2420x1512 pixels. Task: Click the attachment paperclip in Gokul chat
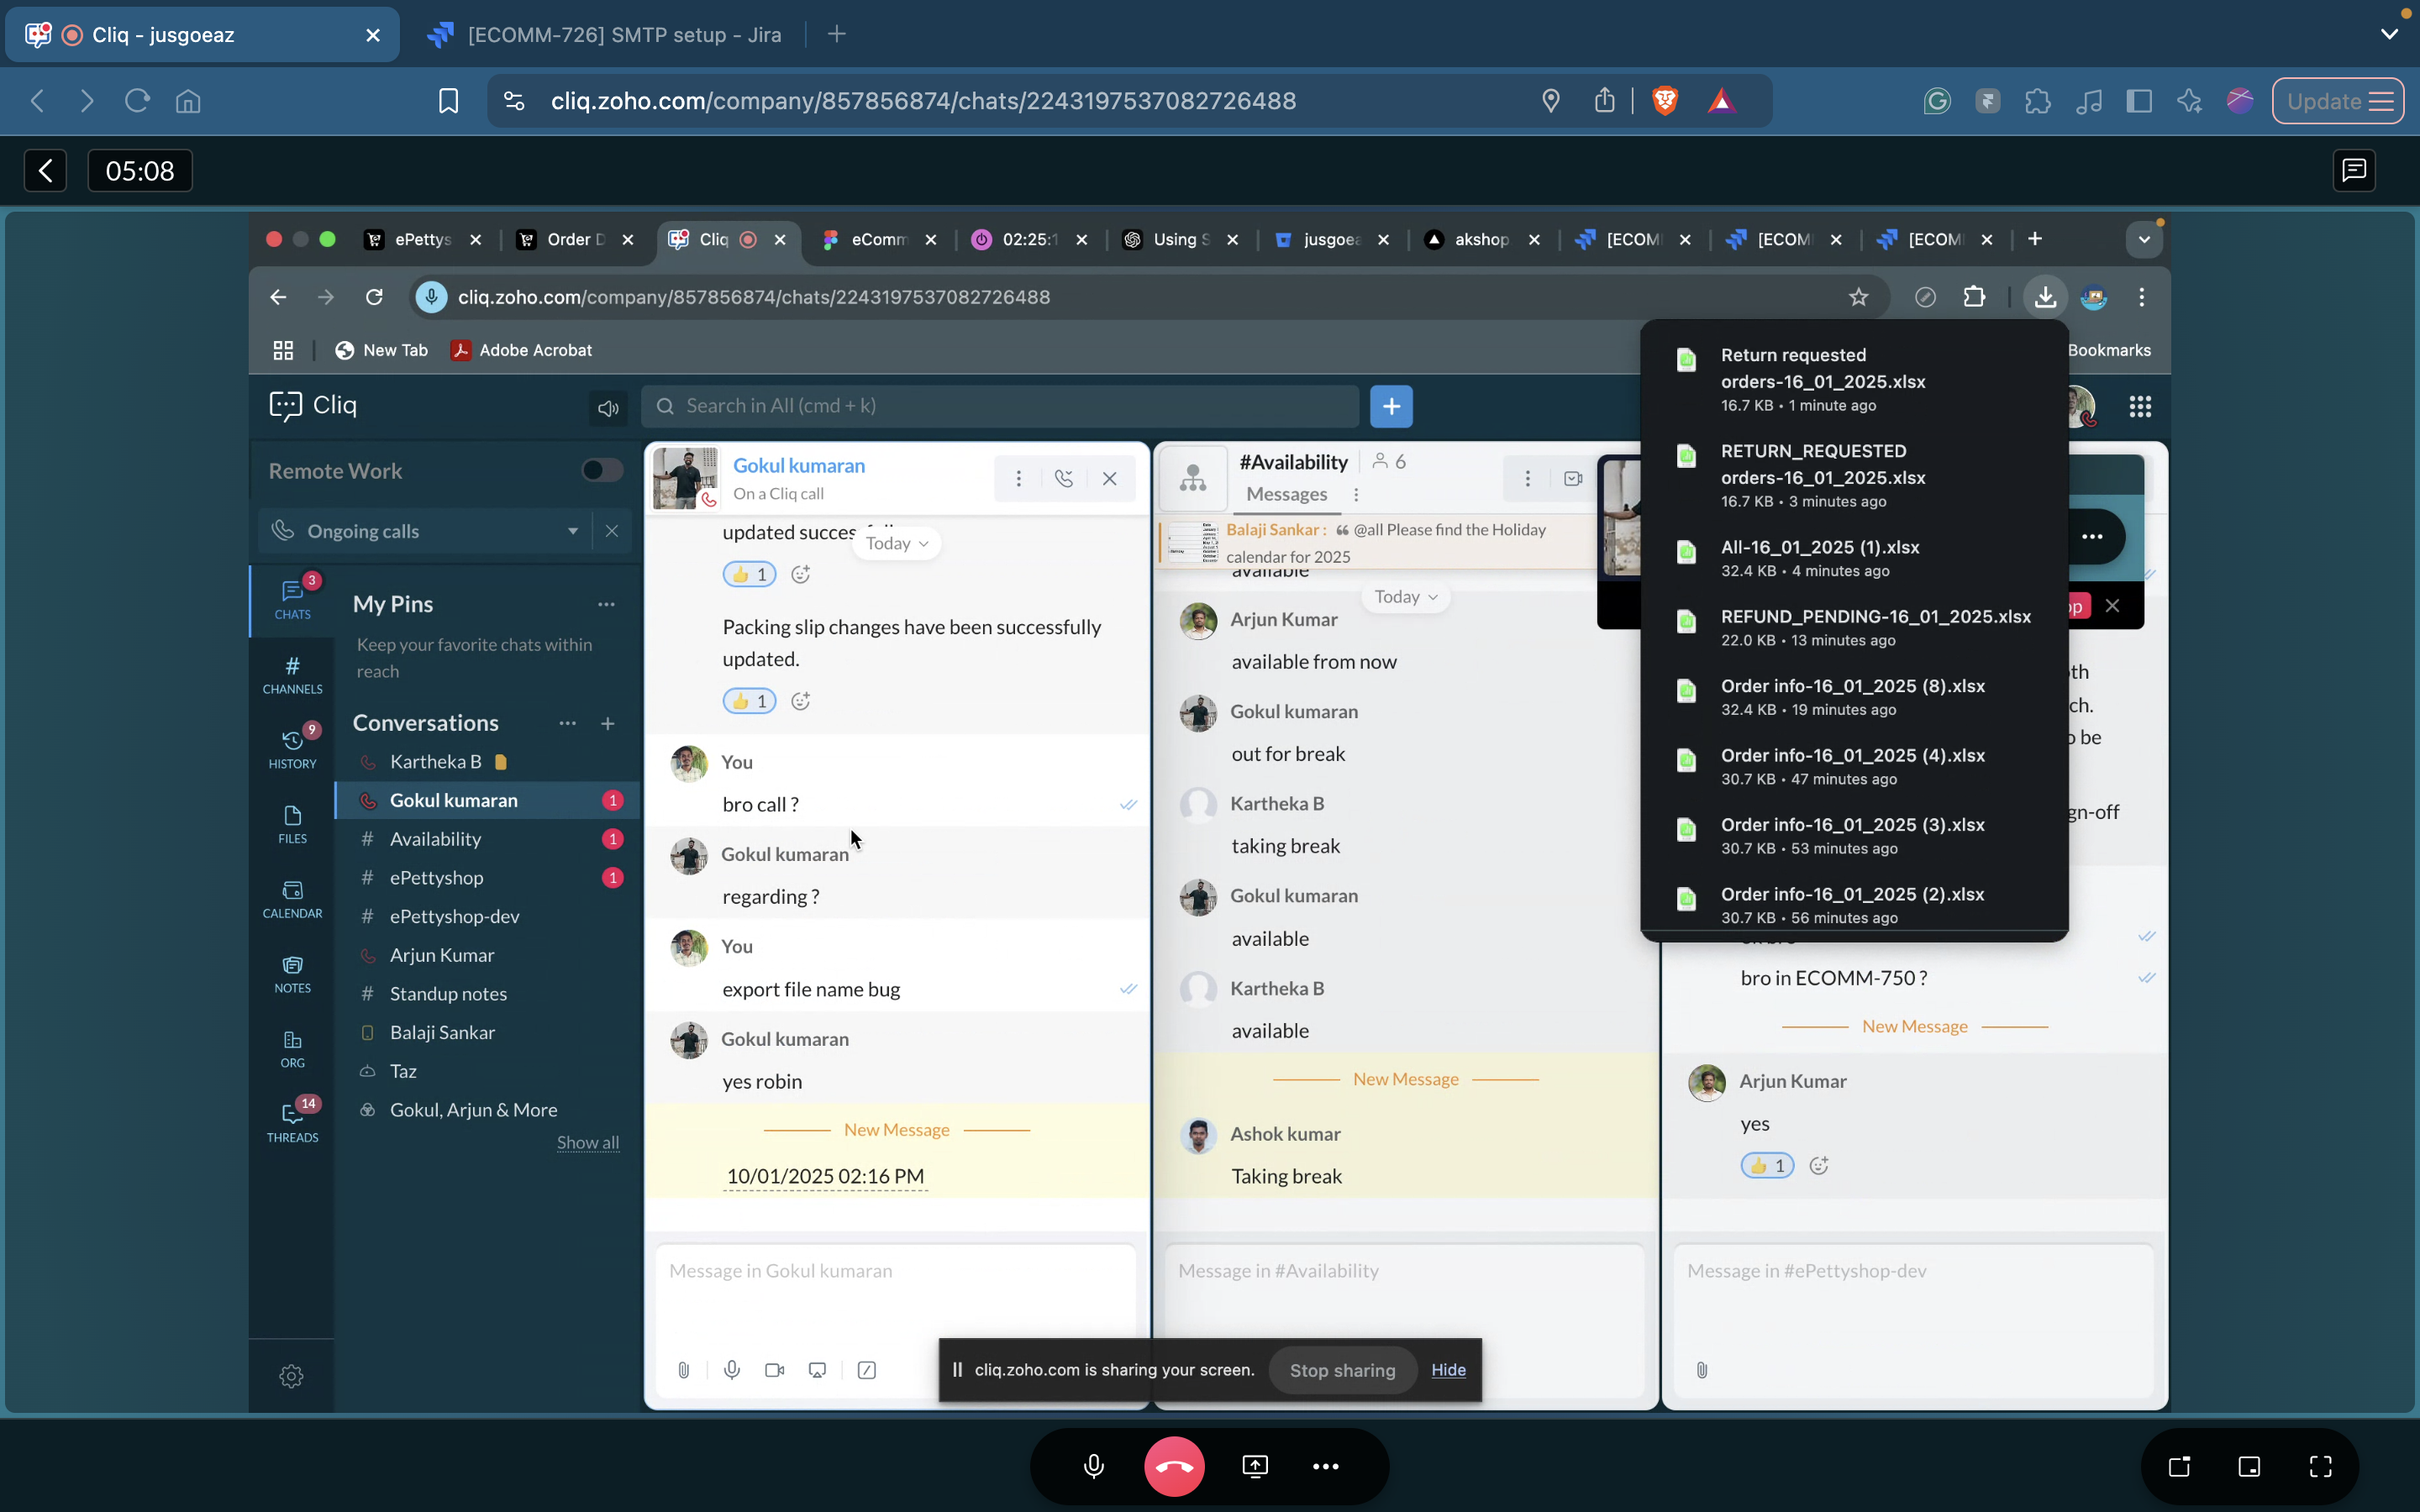(683, 1370)
